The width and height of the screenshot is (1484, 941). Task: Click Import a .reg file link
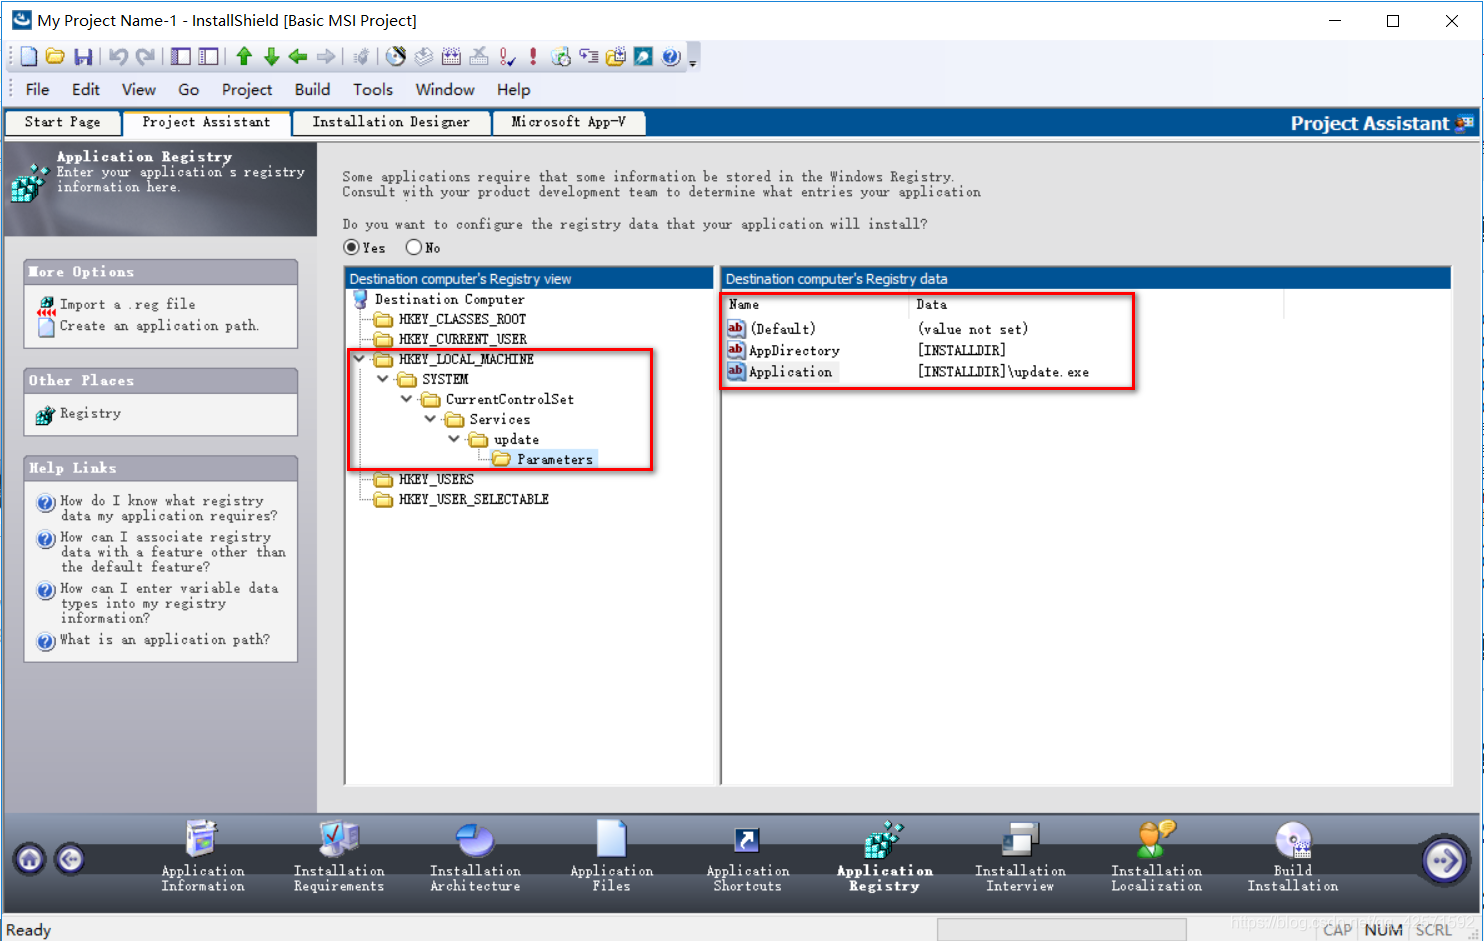(127, 304)
